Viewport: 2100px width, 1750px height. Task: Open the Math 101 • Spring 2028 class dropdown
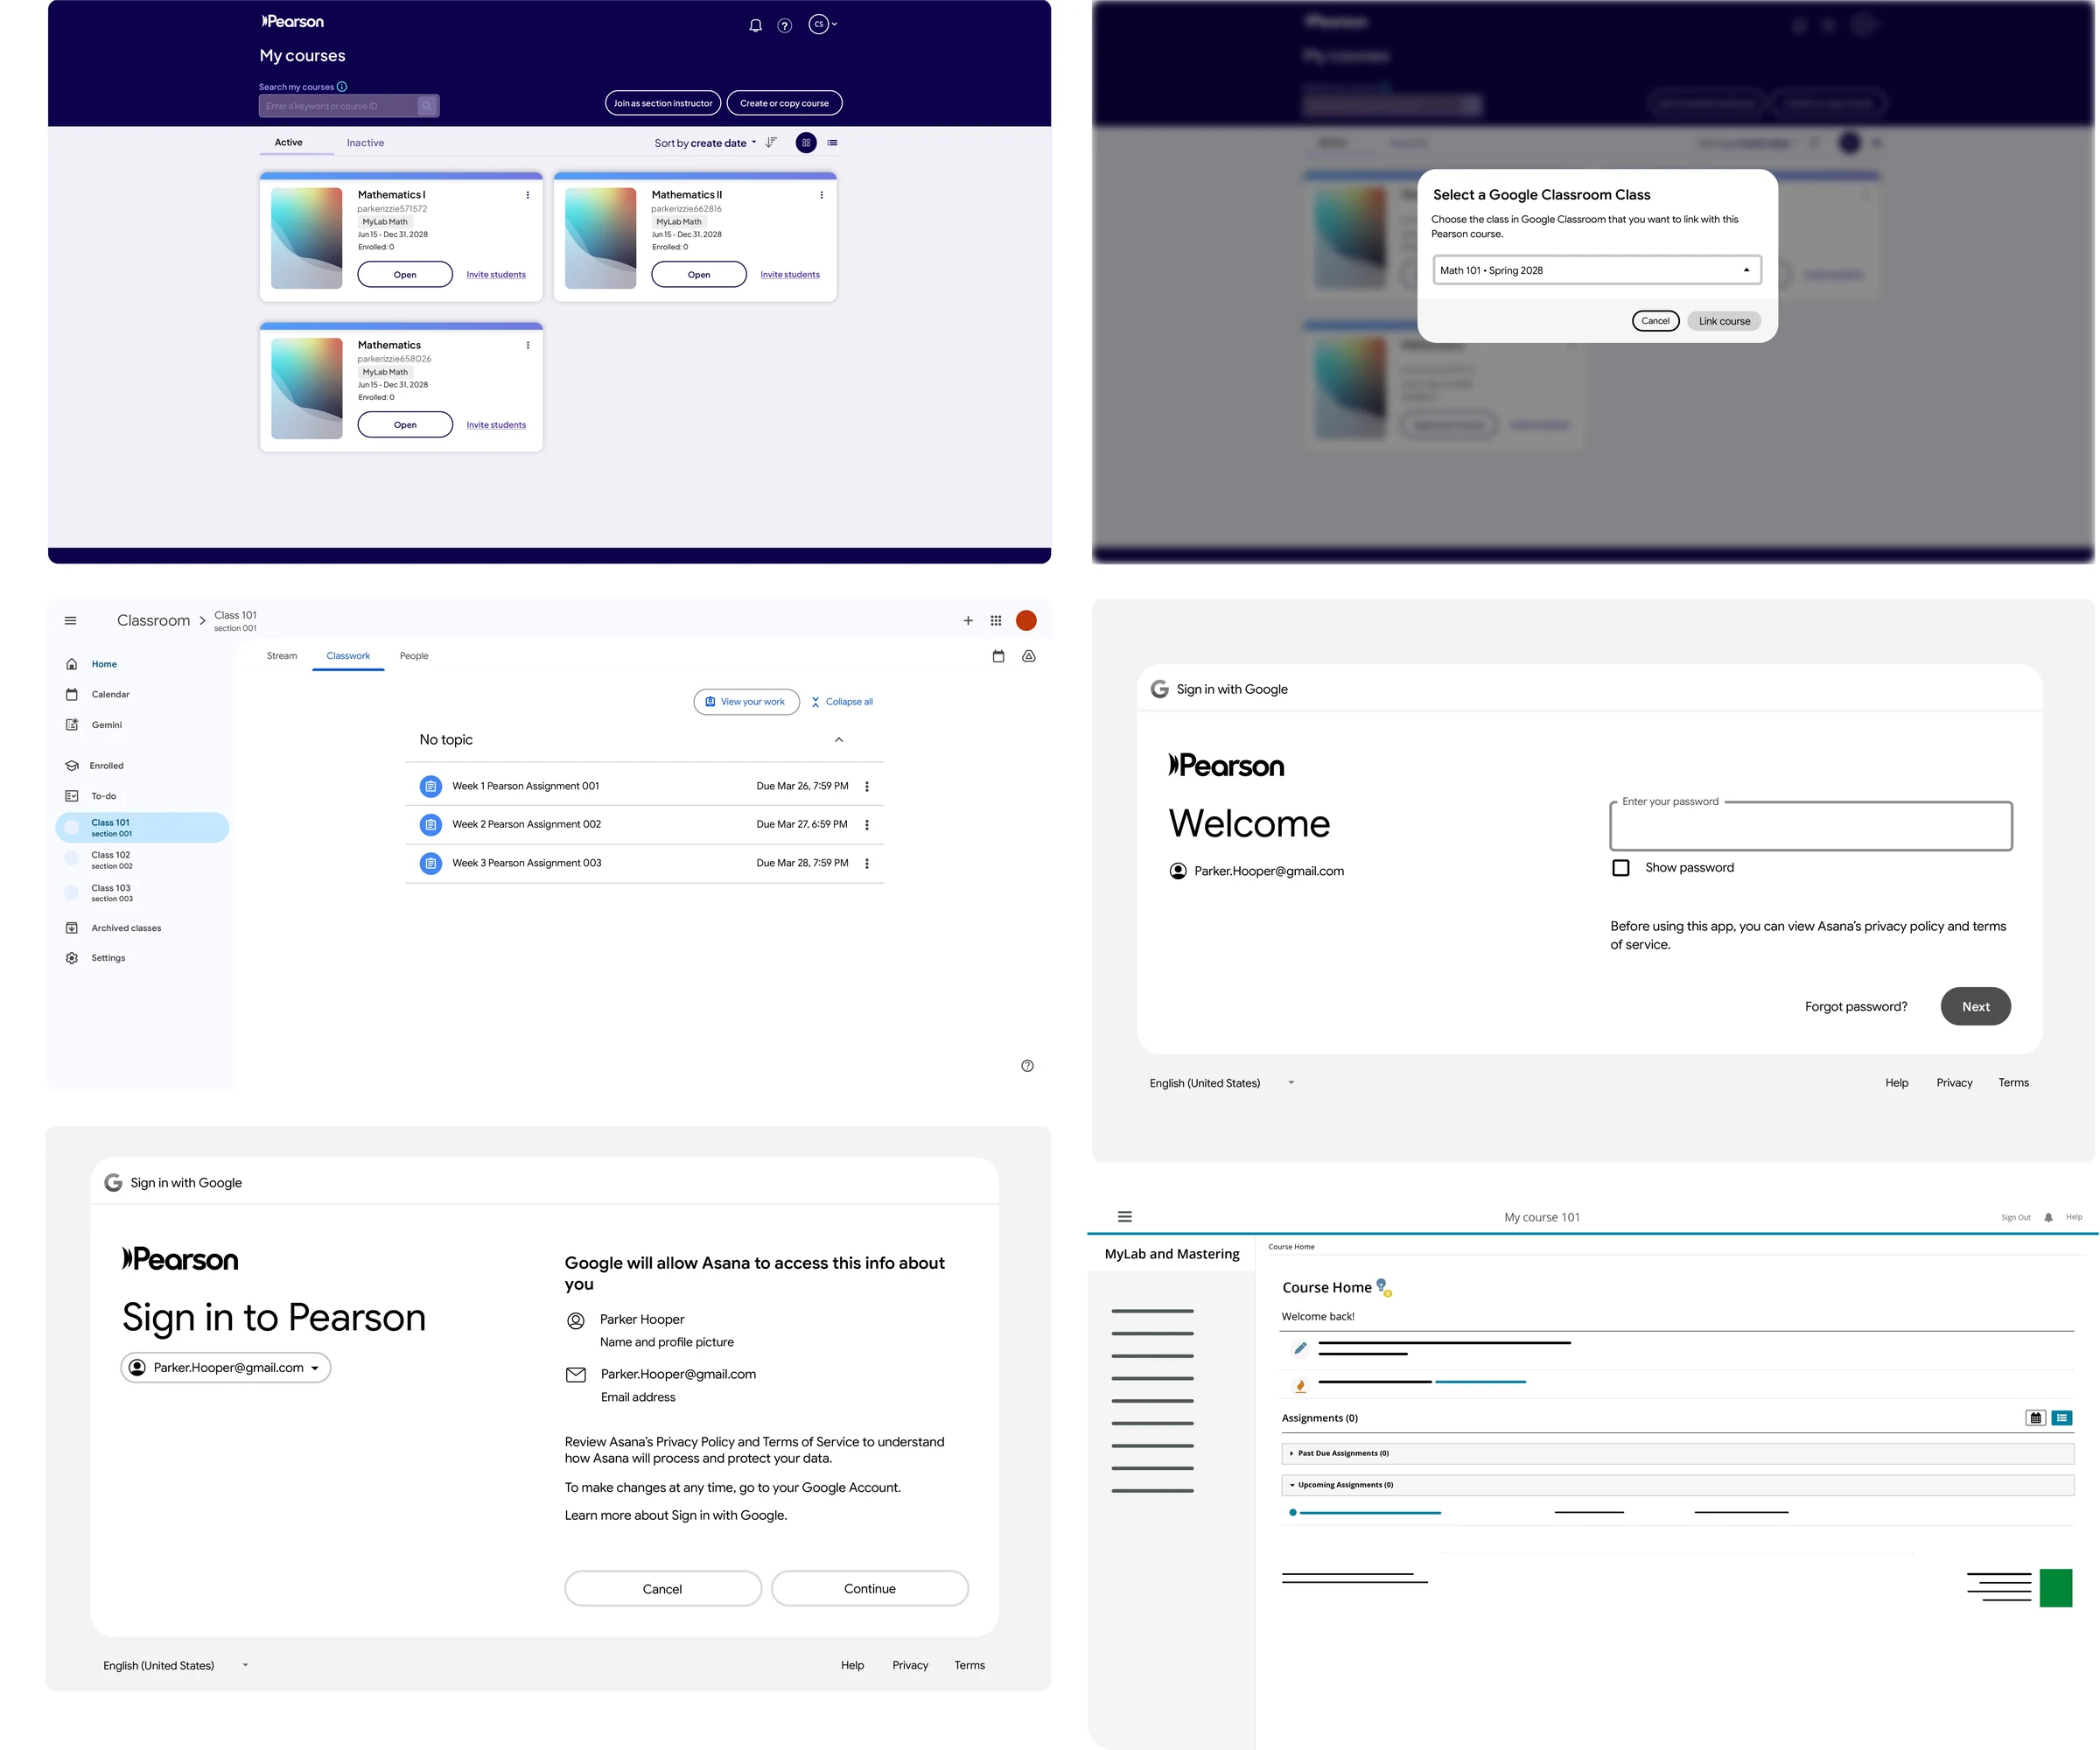click(x=1597, y=270)
